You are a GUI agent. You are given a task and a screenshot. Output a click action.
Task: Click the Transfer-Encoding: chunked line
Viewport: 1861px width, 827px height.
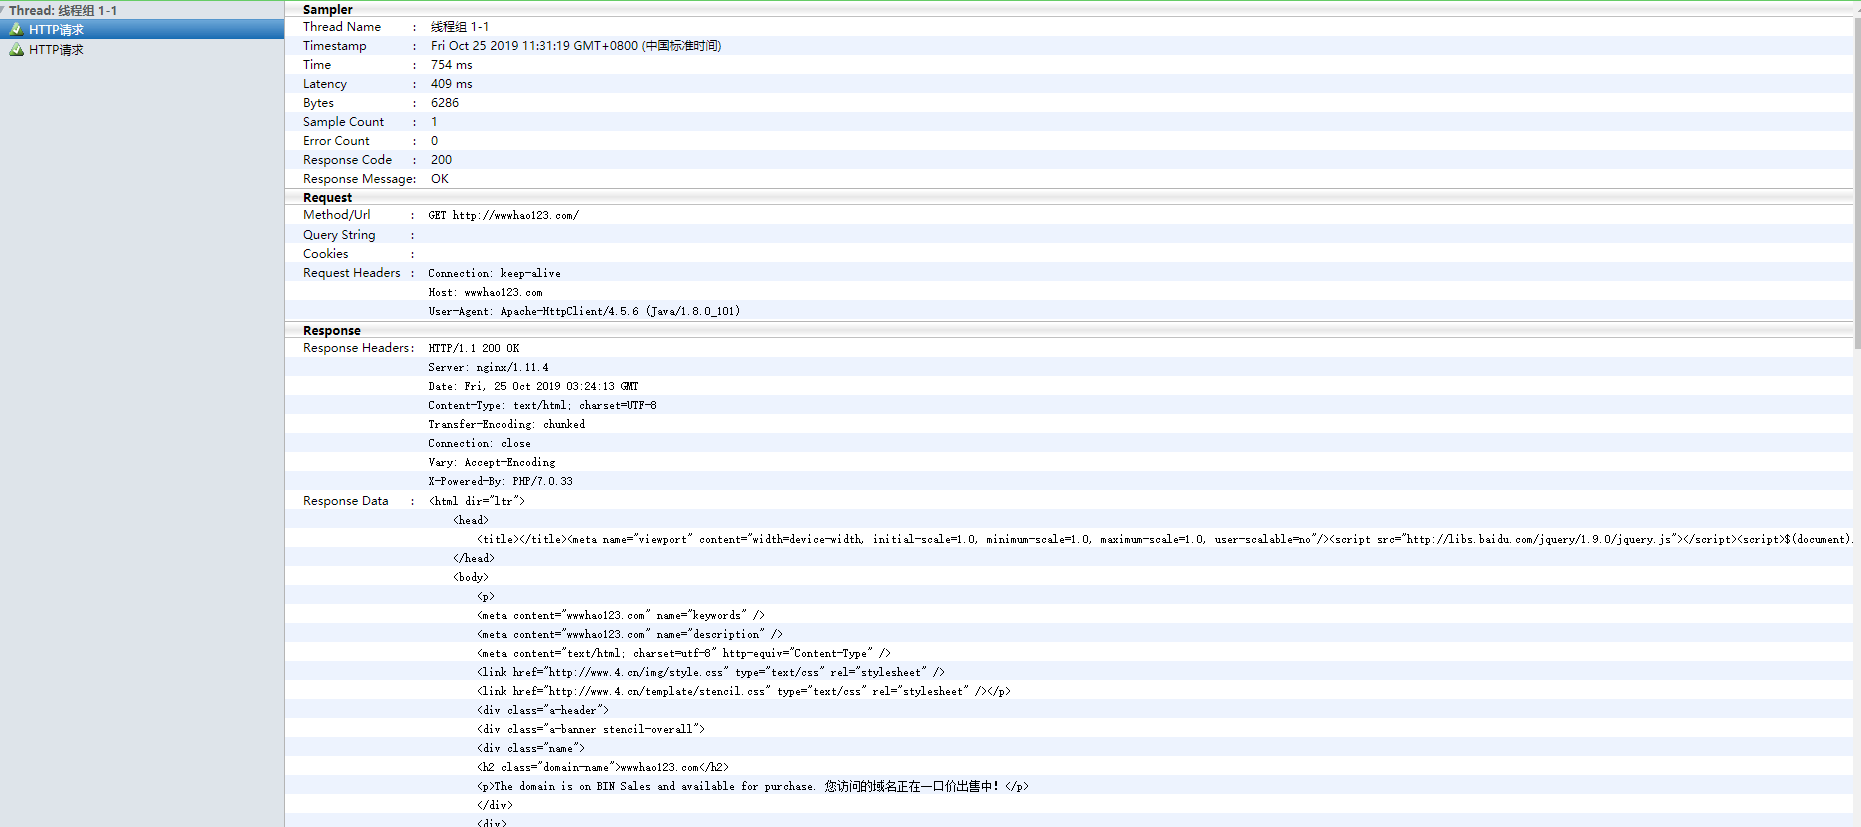click(x=507, y=424)
